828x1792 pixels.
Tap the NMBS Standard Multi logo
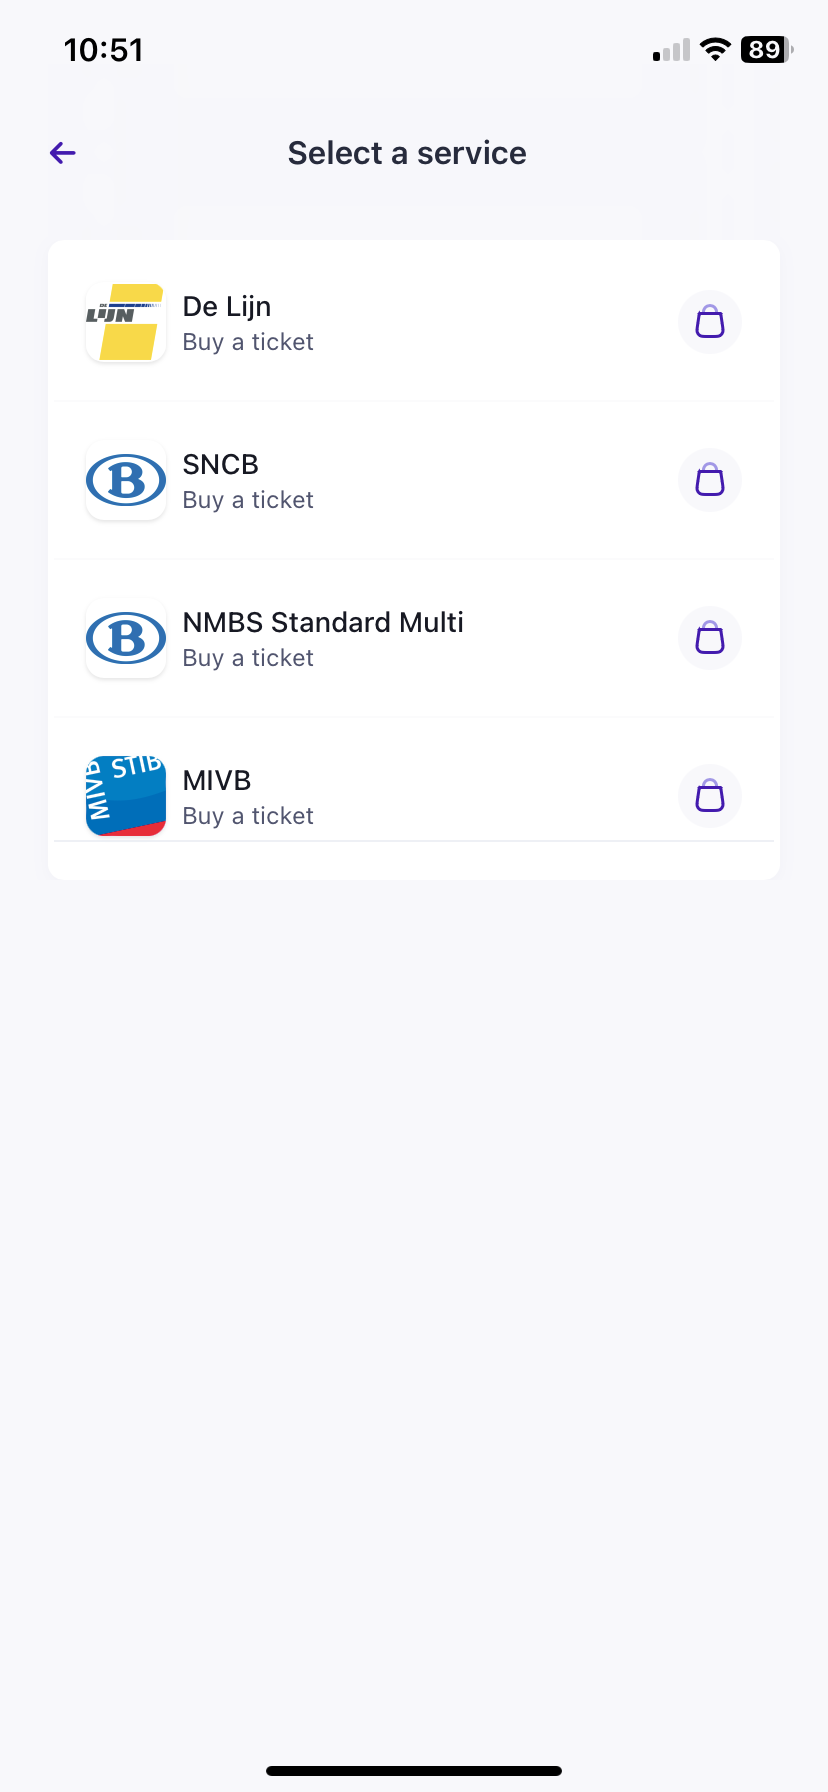pos(126,638)
